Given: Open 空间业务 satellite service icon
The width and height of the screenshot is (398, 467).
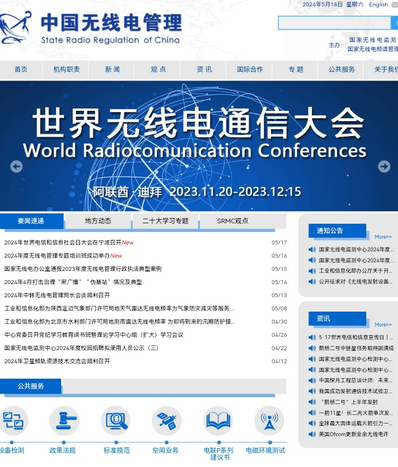Looking at the screenshot, I should [x=167, y=421].
